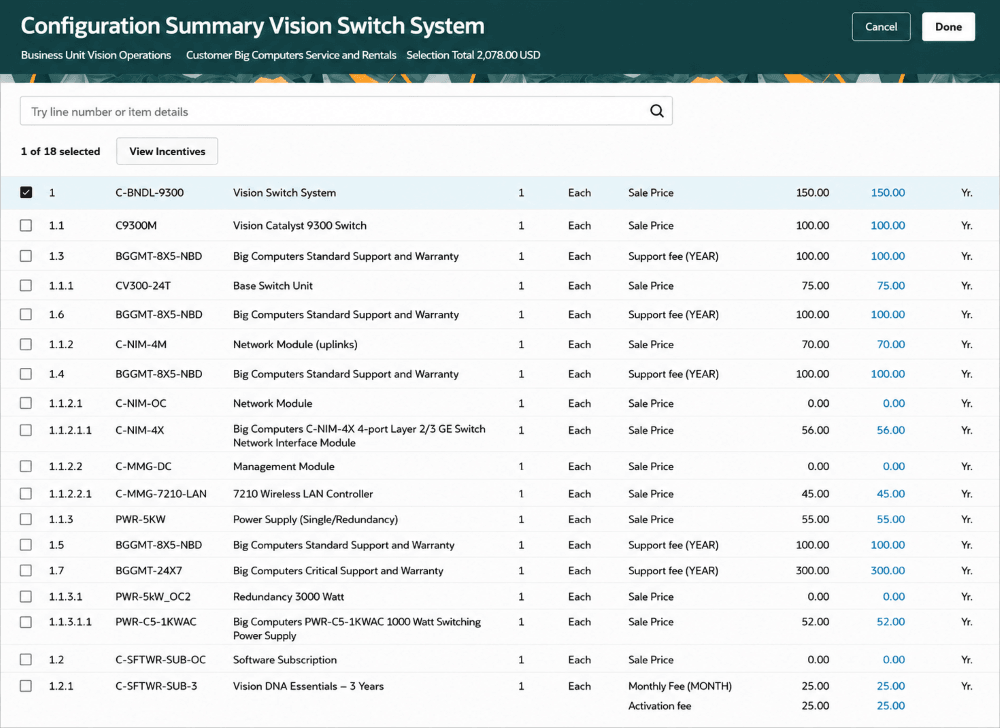Click 'Support fee (YEAR)' in line 1.3
This screenshot has width=1000, height=728.
(673, 256)
